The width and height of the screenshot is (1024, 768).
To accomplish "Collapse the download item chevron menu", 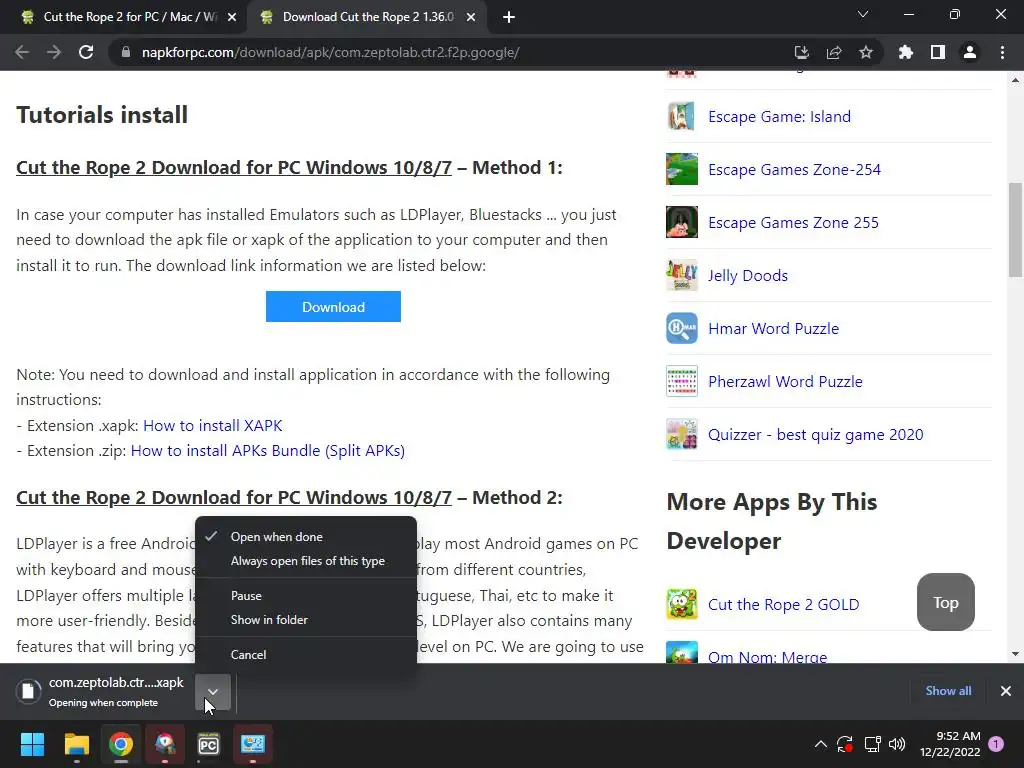I will (213, 692).
